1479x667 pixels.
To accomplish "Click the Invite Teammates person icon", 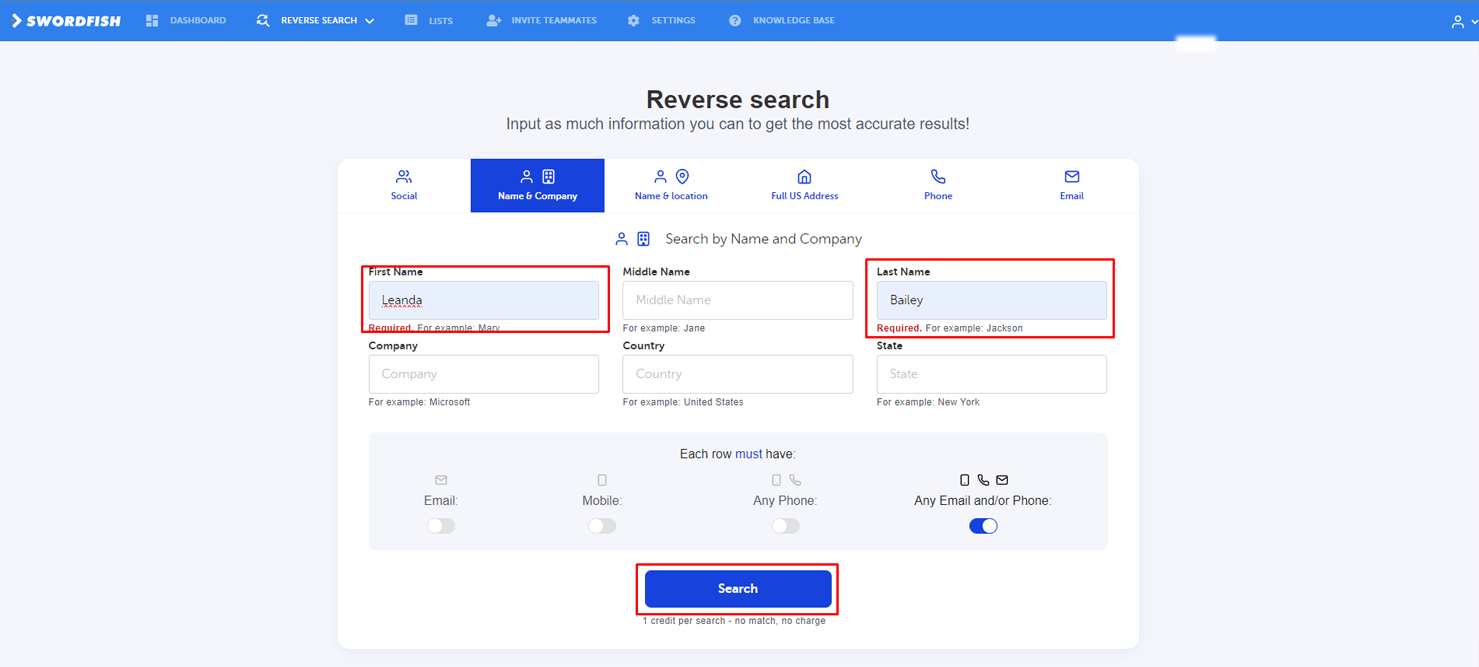I will 493,21.
